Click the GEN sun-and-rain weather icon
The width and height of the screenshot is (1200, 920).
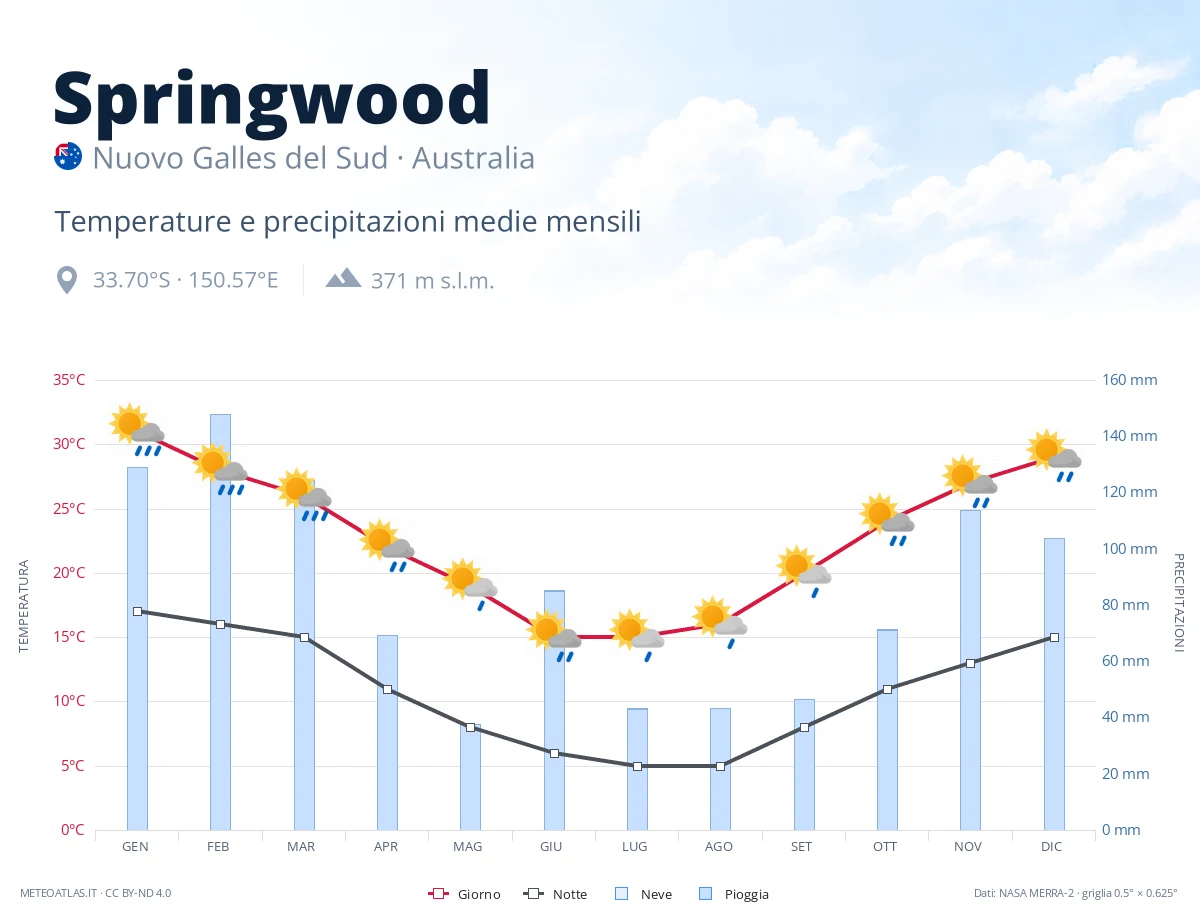(137, 430)
